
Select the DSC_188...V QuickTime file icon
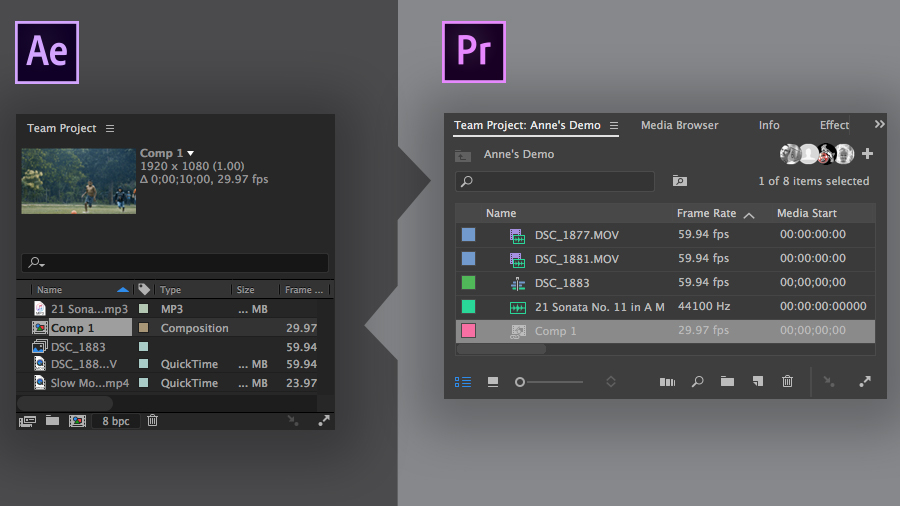40,364
